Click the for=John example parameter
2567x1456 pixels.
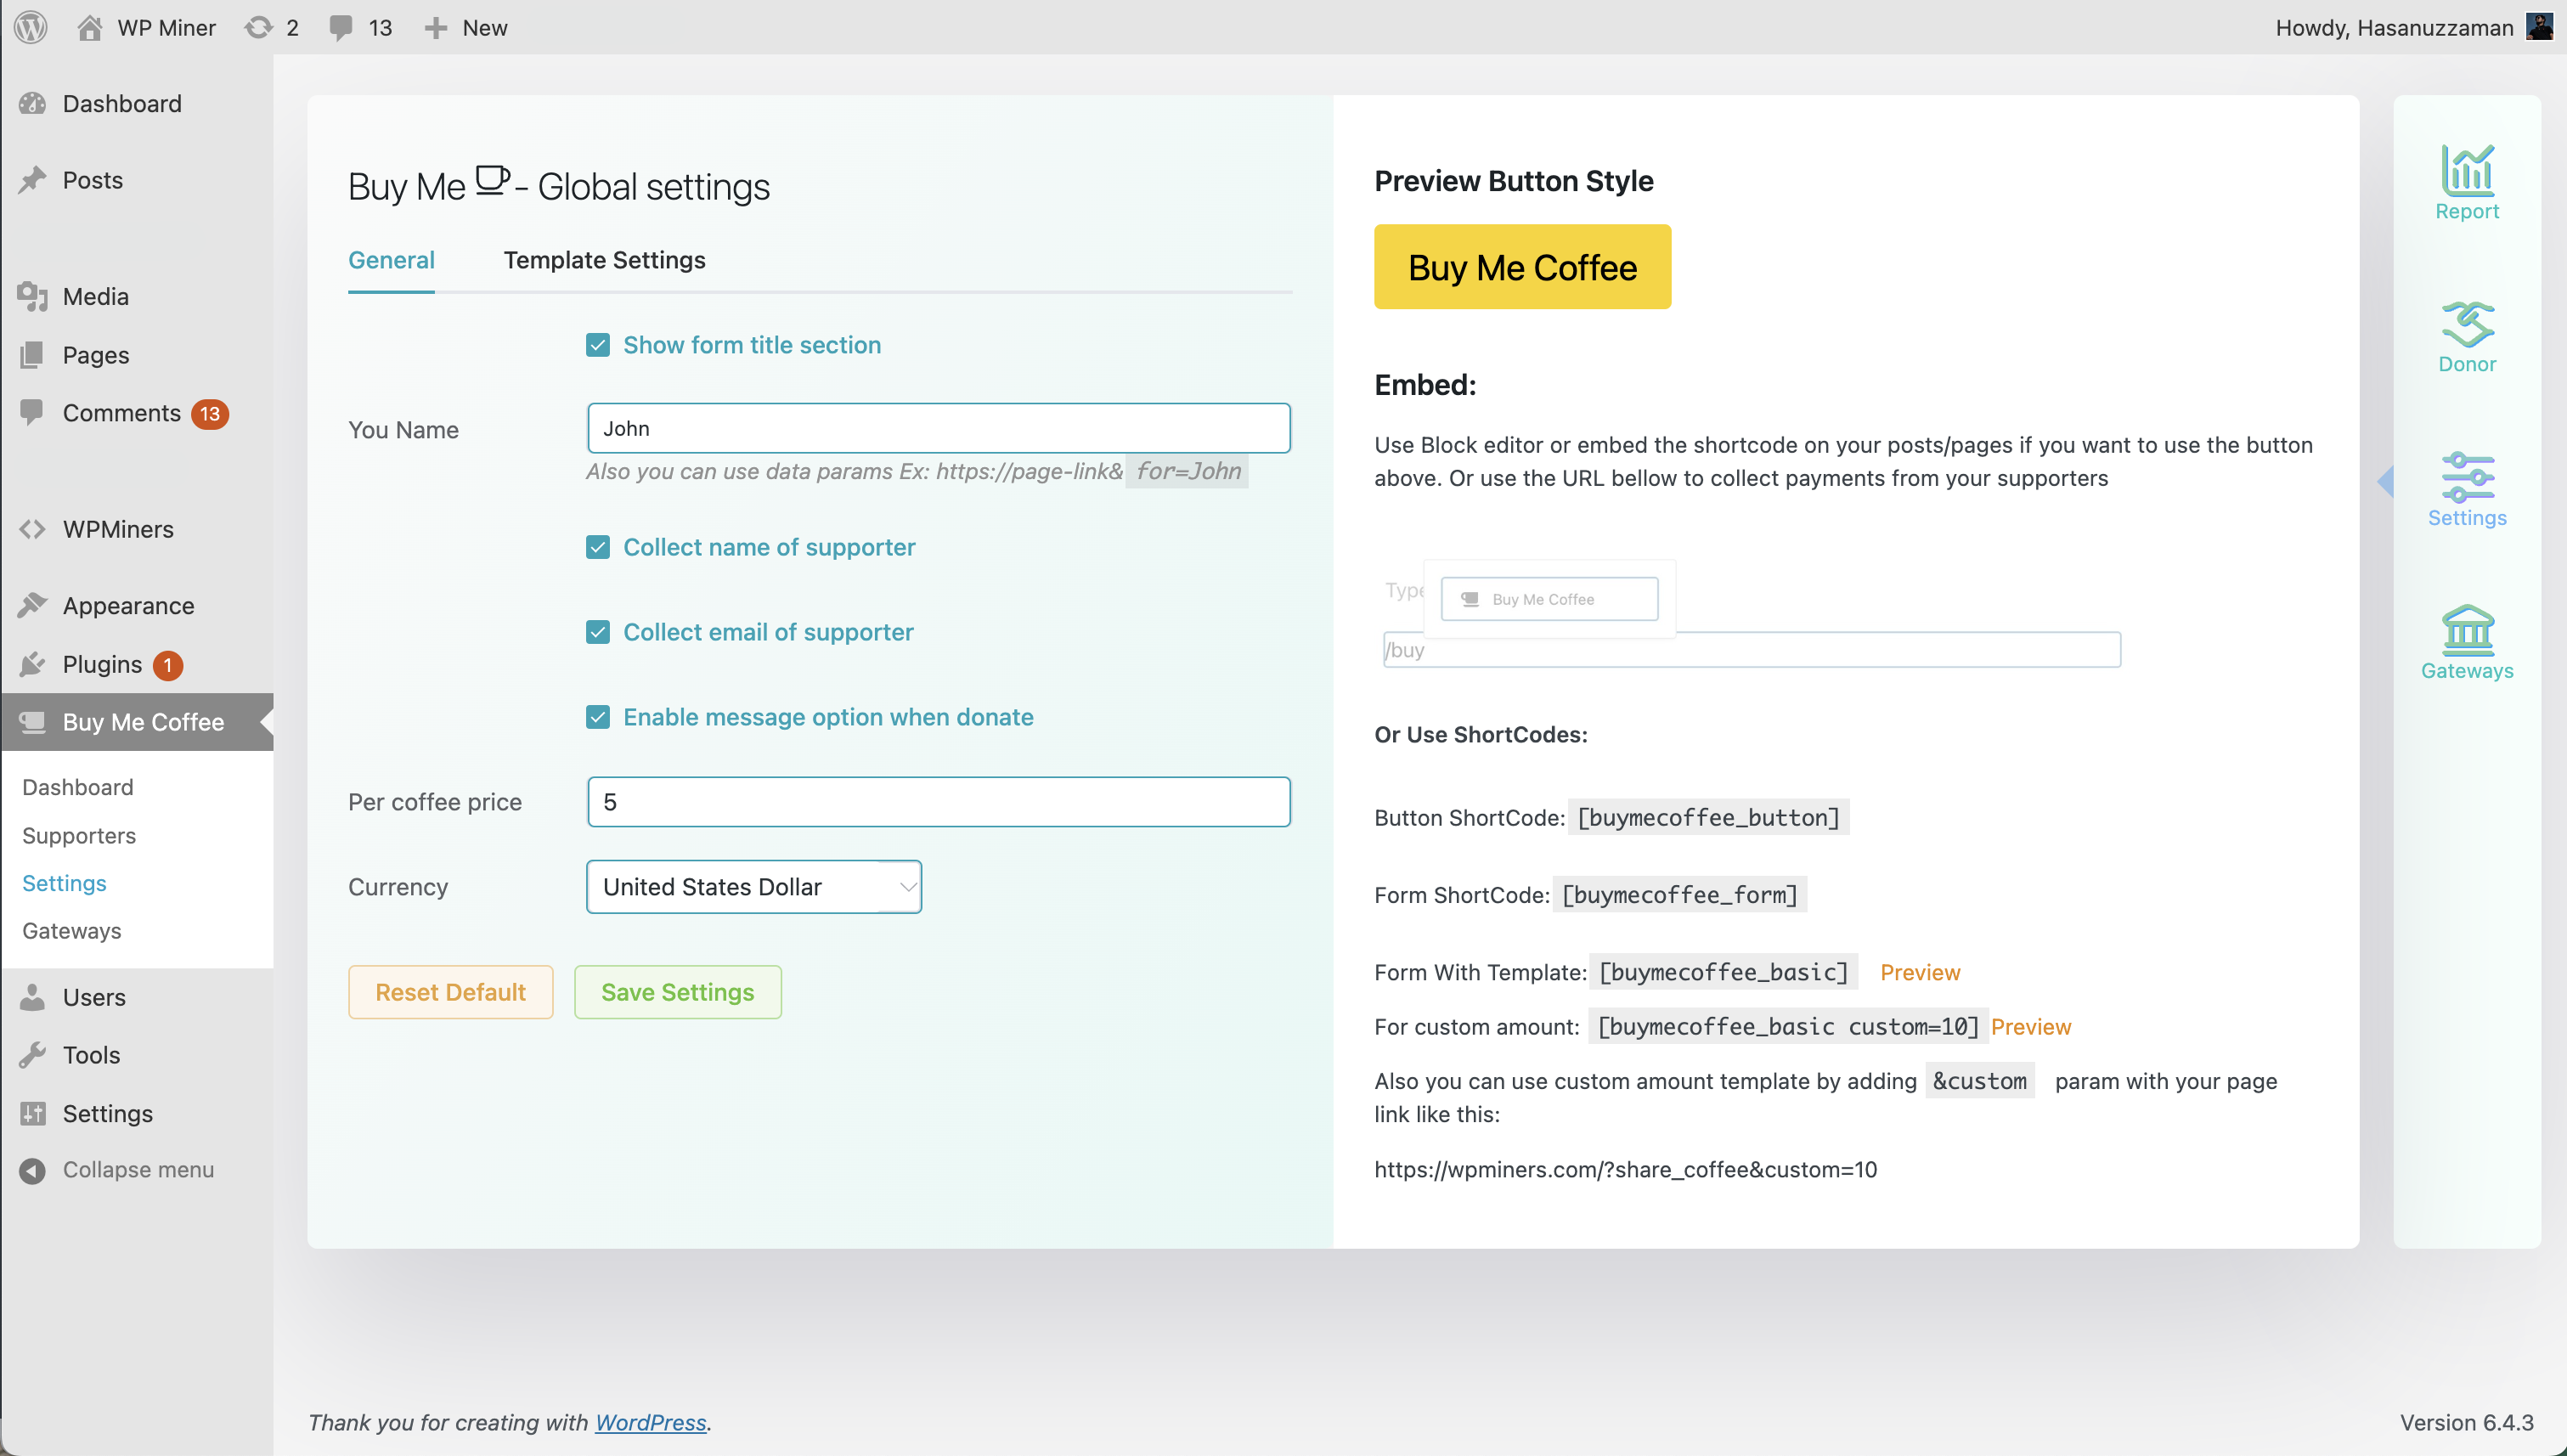click(x=1187, y=471)
